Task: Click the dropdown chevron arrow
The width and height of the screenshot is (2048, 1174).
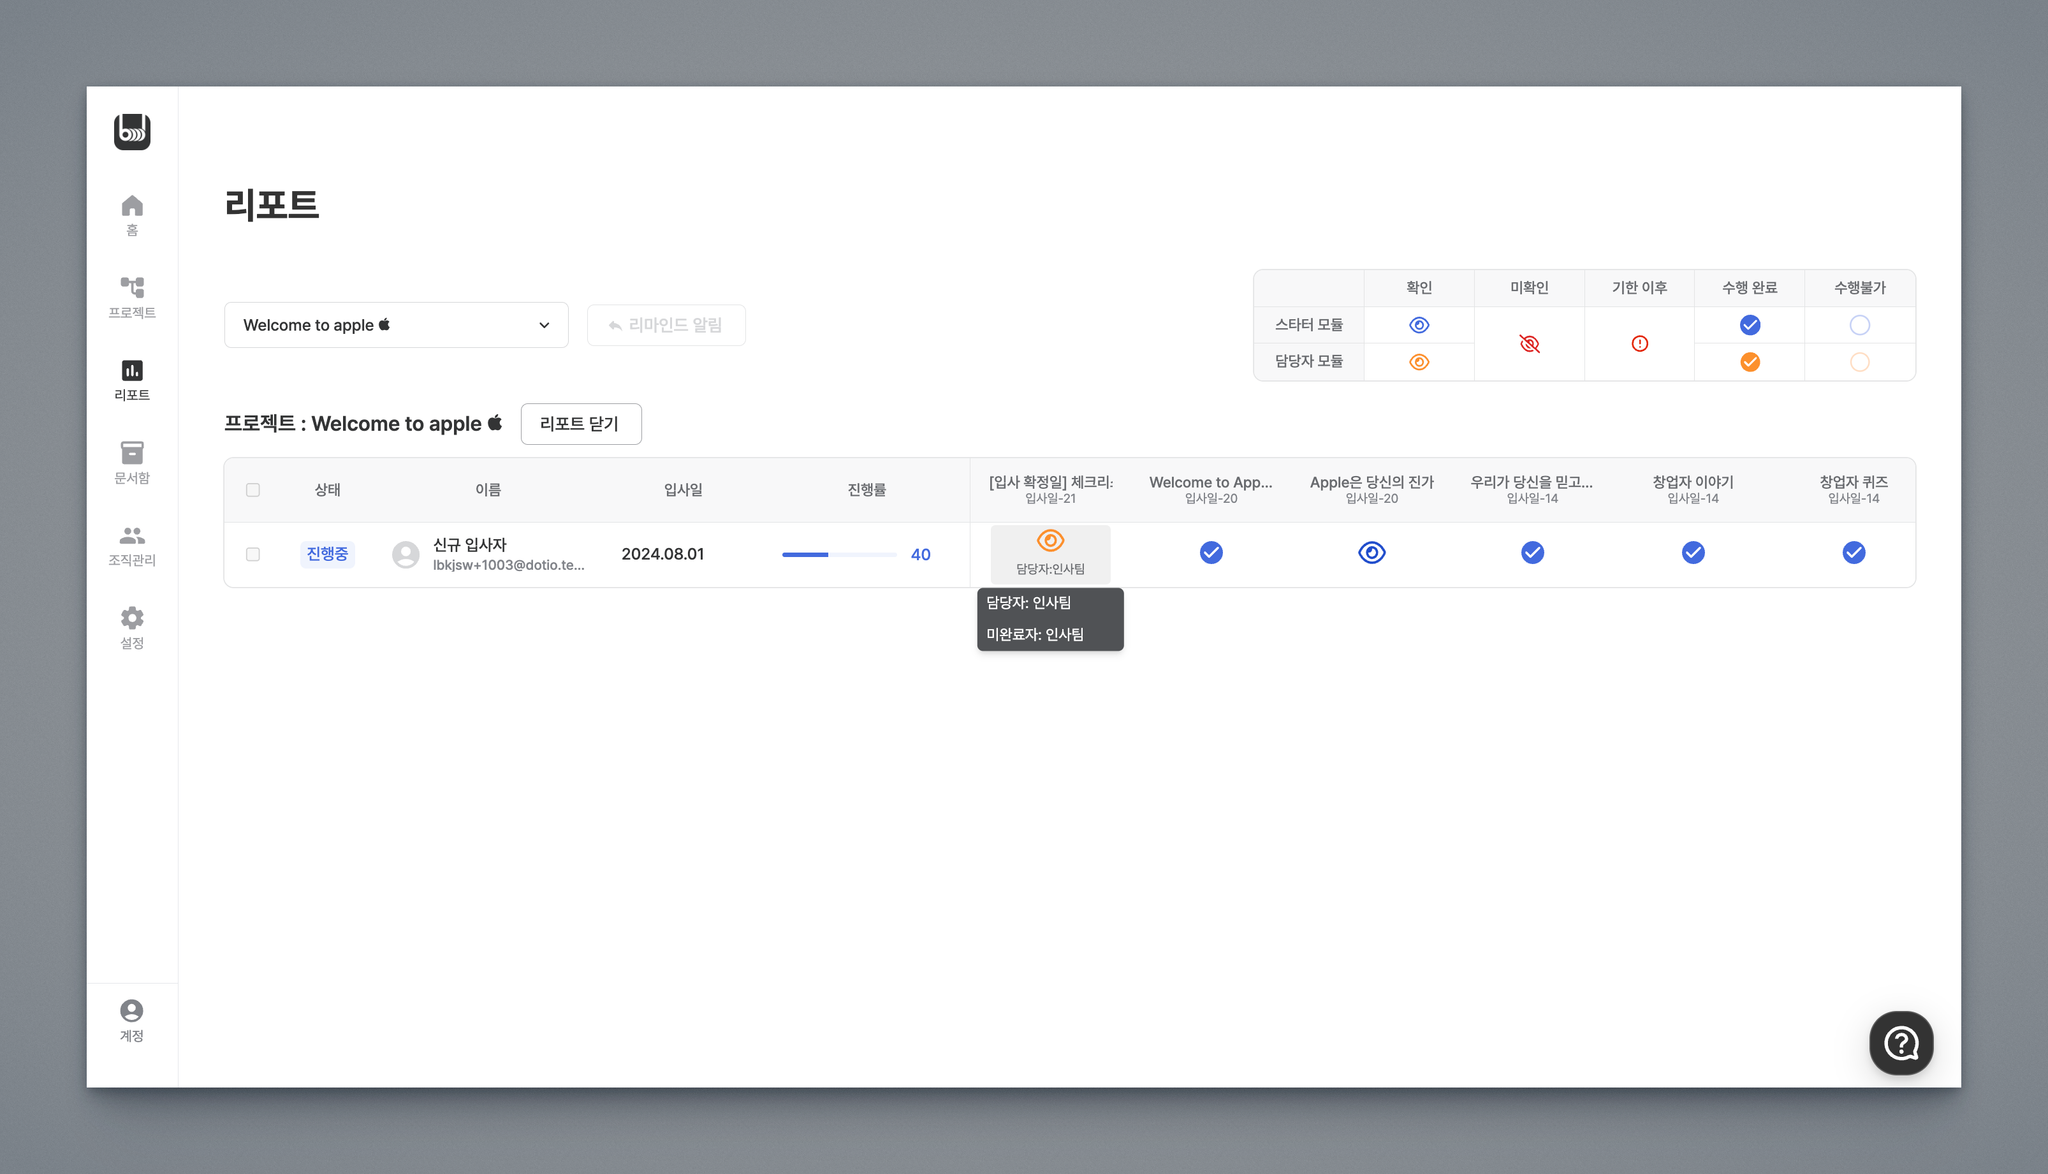Action: click(544, 325)
